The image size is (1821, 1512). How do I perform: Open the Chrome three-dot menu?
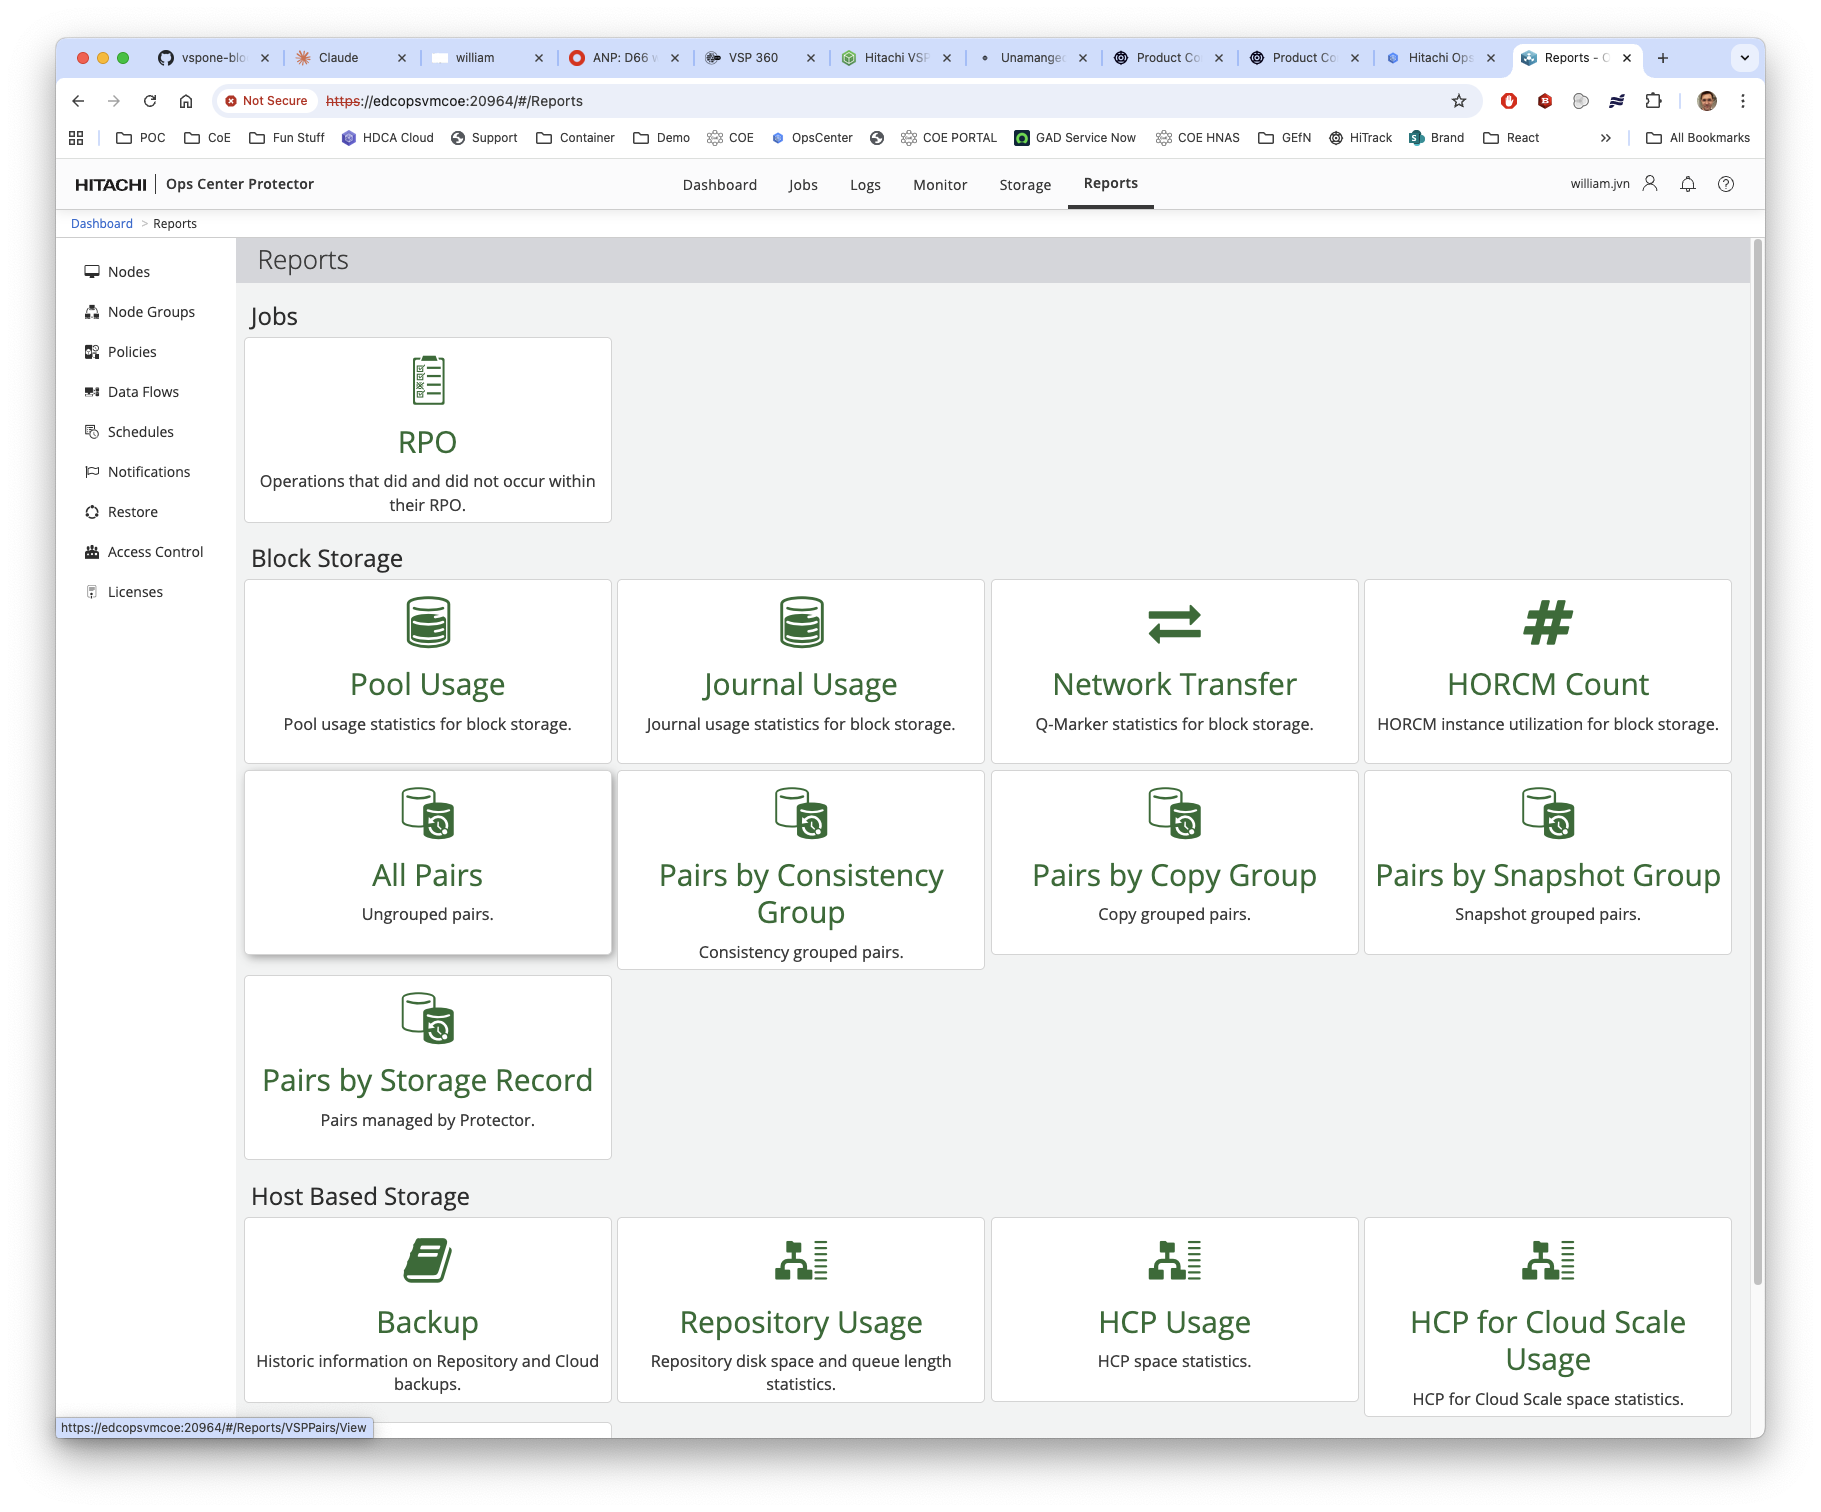click(1743, 101)
